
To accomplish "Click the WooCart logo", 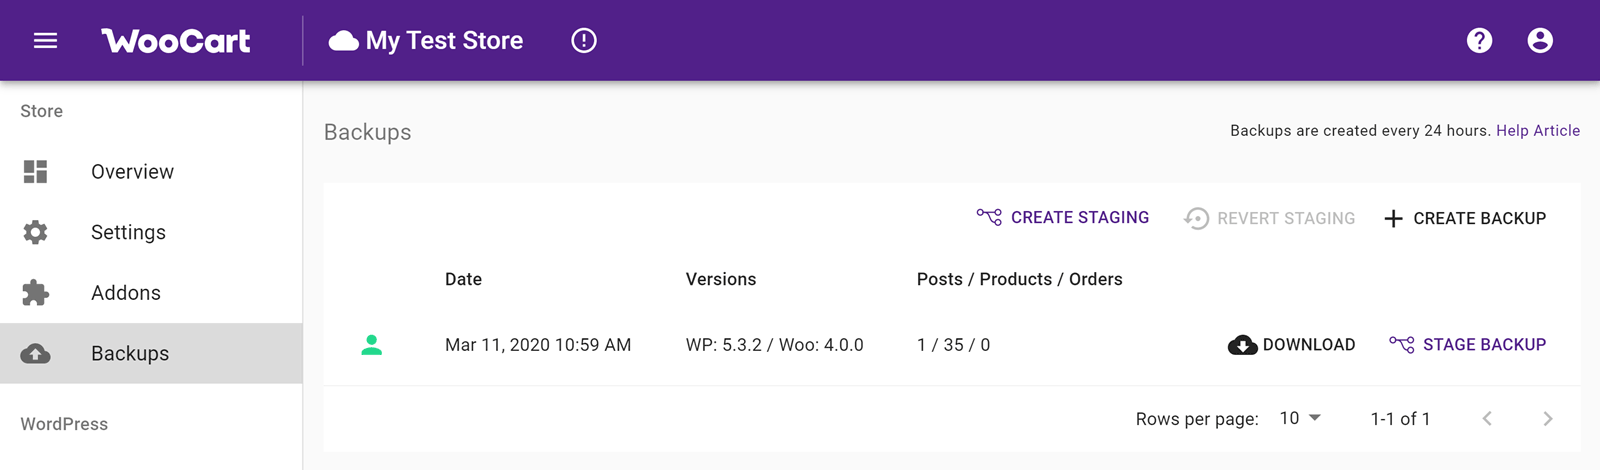I will (176, 41).
